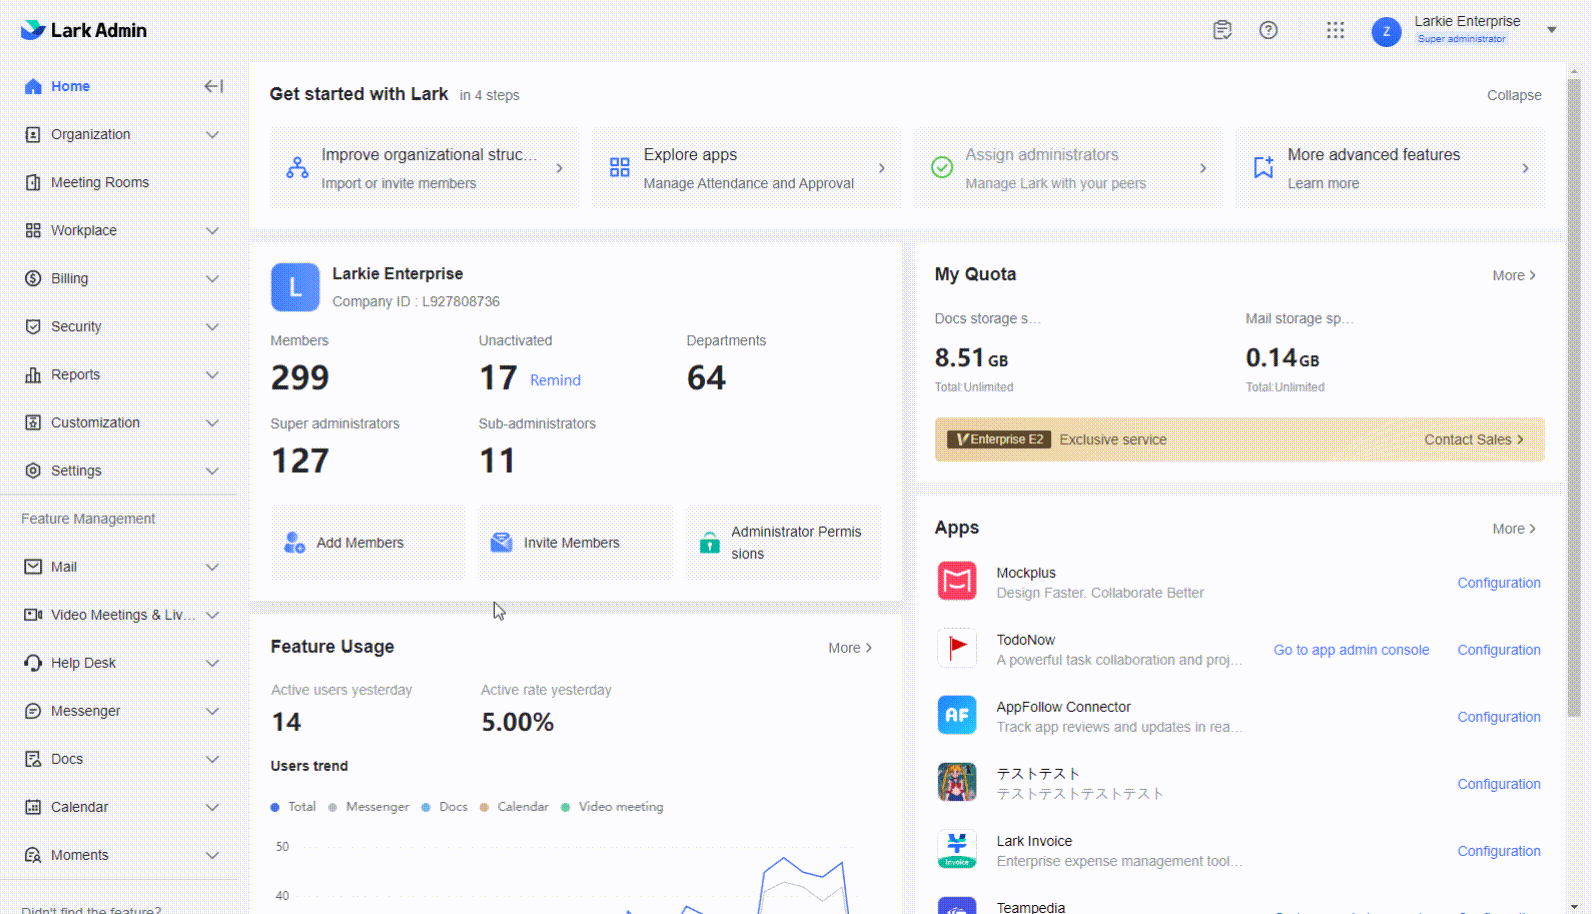
Task: Expand the Organization menu chevron
Action: tap(212, 134)
